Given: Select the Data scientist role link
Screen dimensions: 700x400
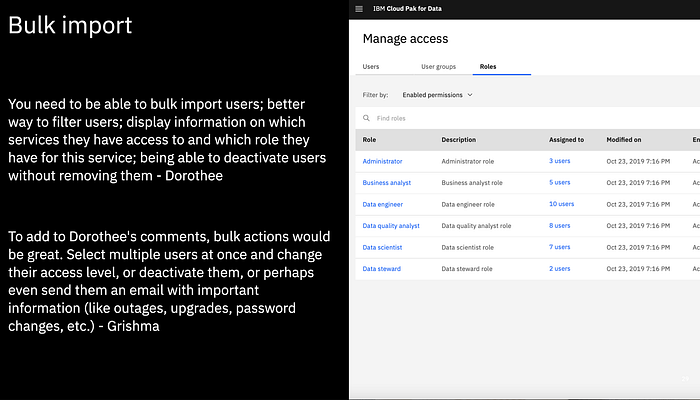Looking at the screenshot, I should point(382,247).
